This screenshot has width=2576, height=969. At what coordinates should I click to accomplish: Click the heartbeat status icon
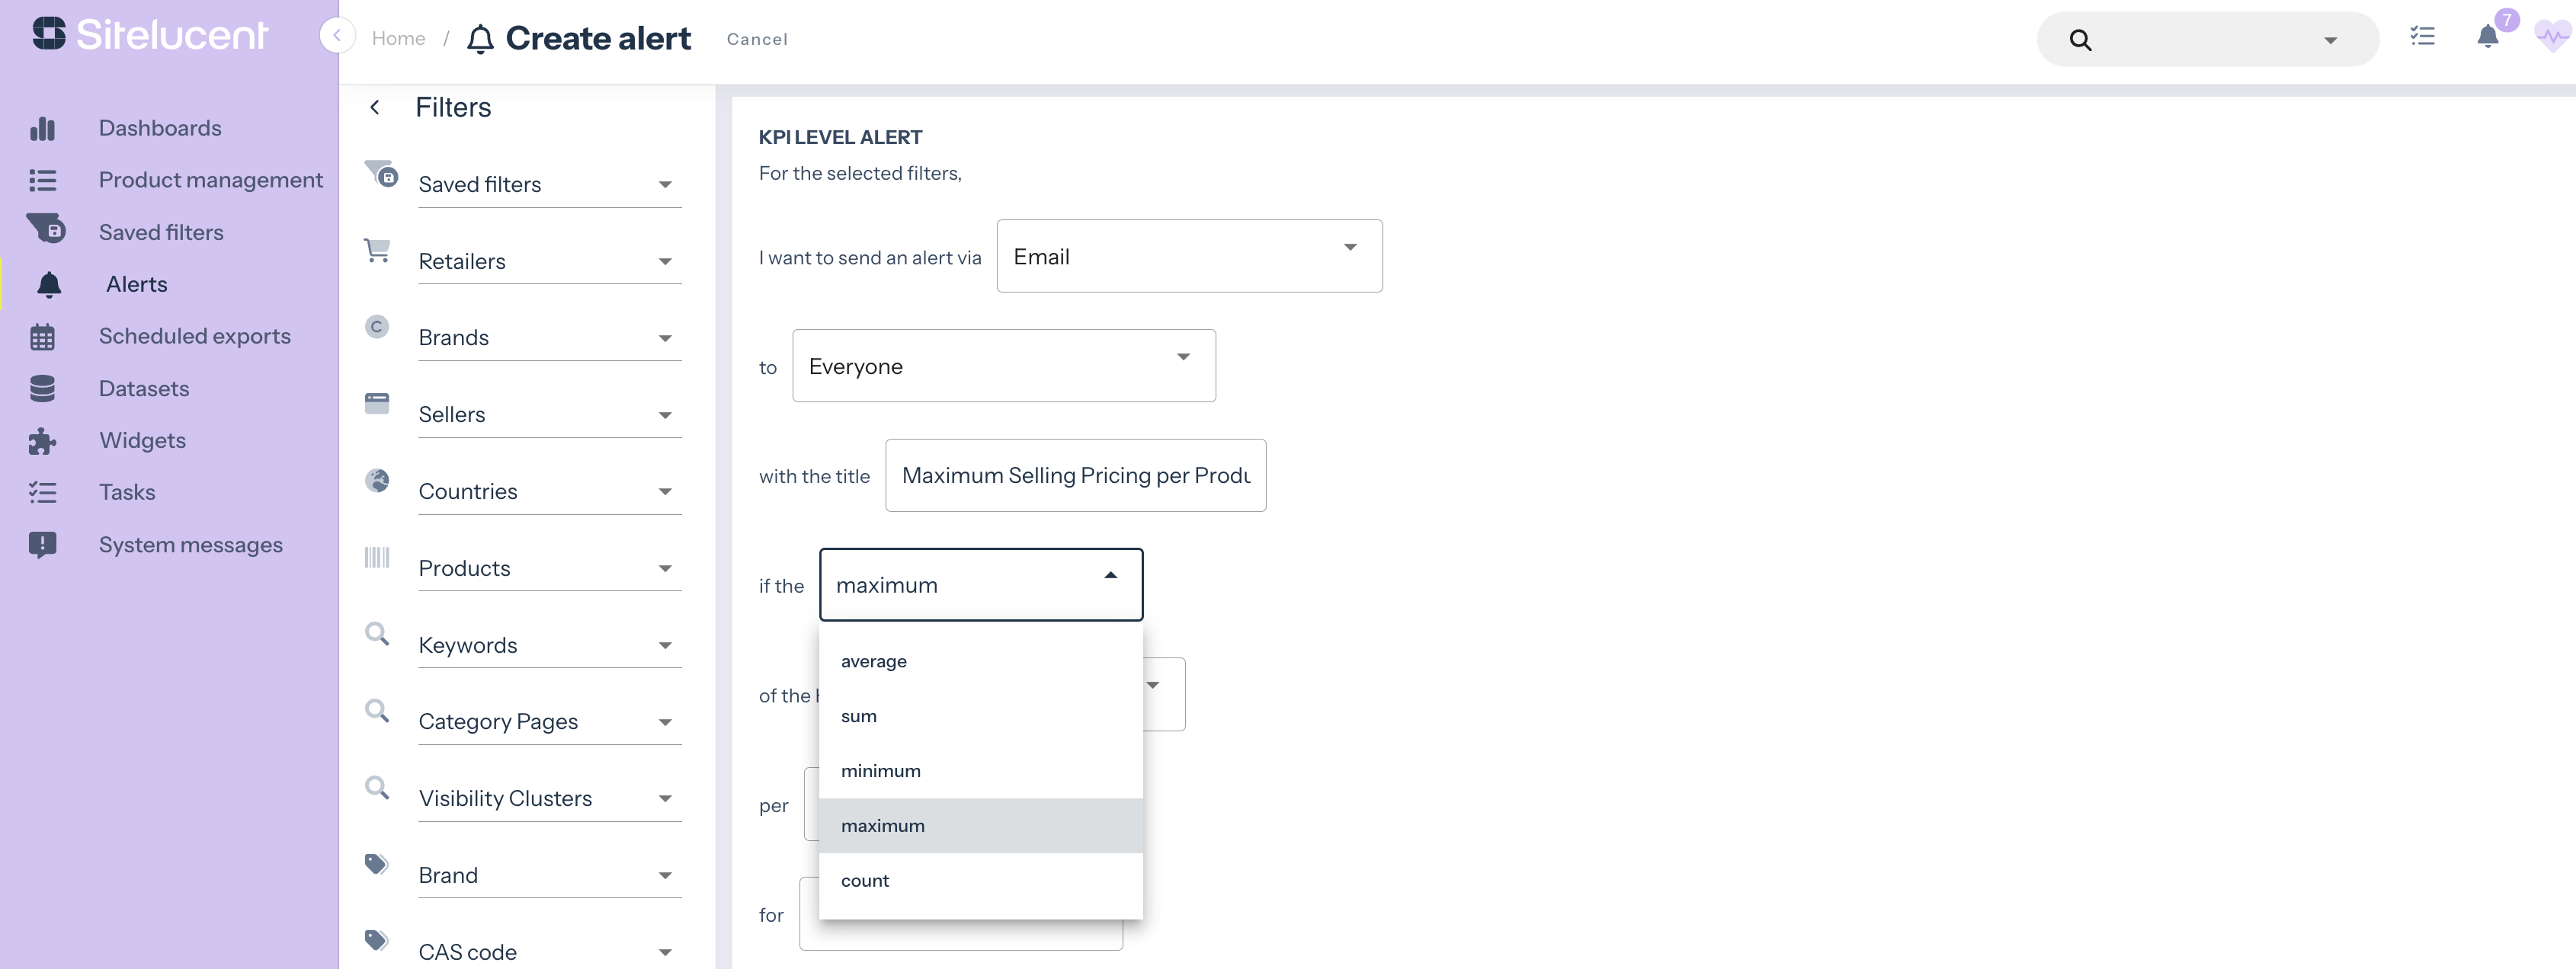[2552, 38]
